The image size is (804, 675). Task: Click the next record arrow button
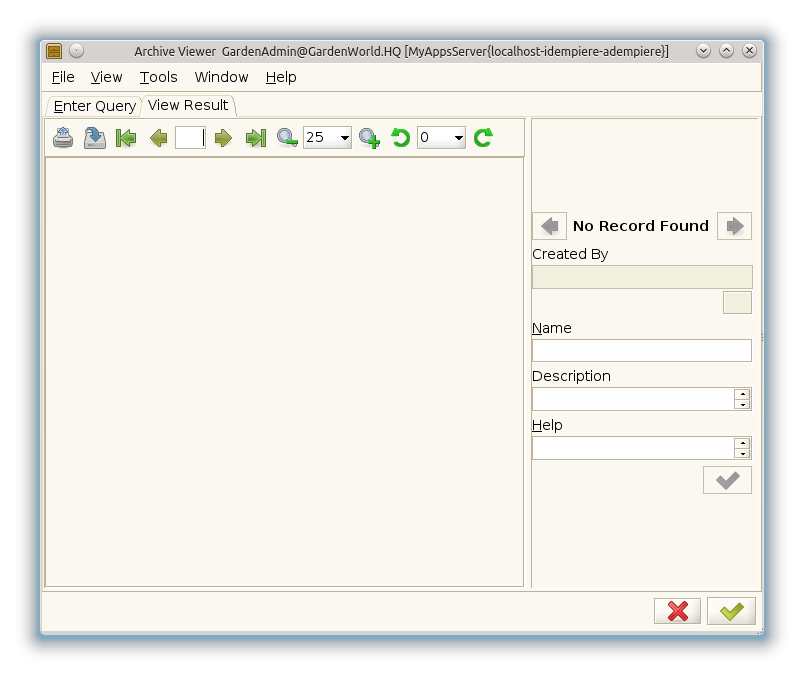(x=734, y=226)
